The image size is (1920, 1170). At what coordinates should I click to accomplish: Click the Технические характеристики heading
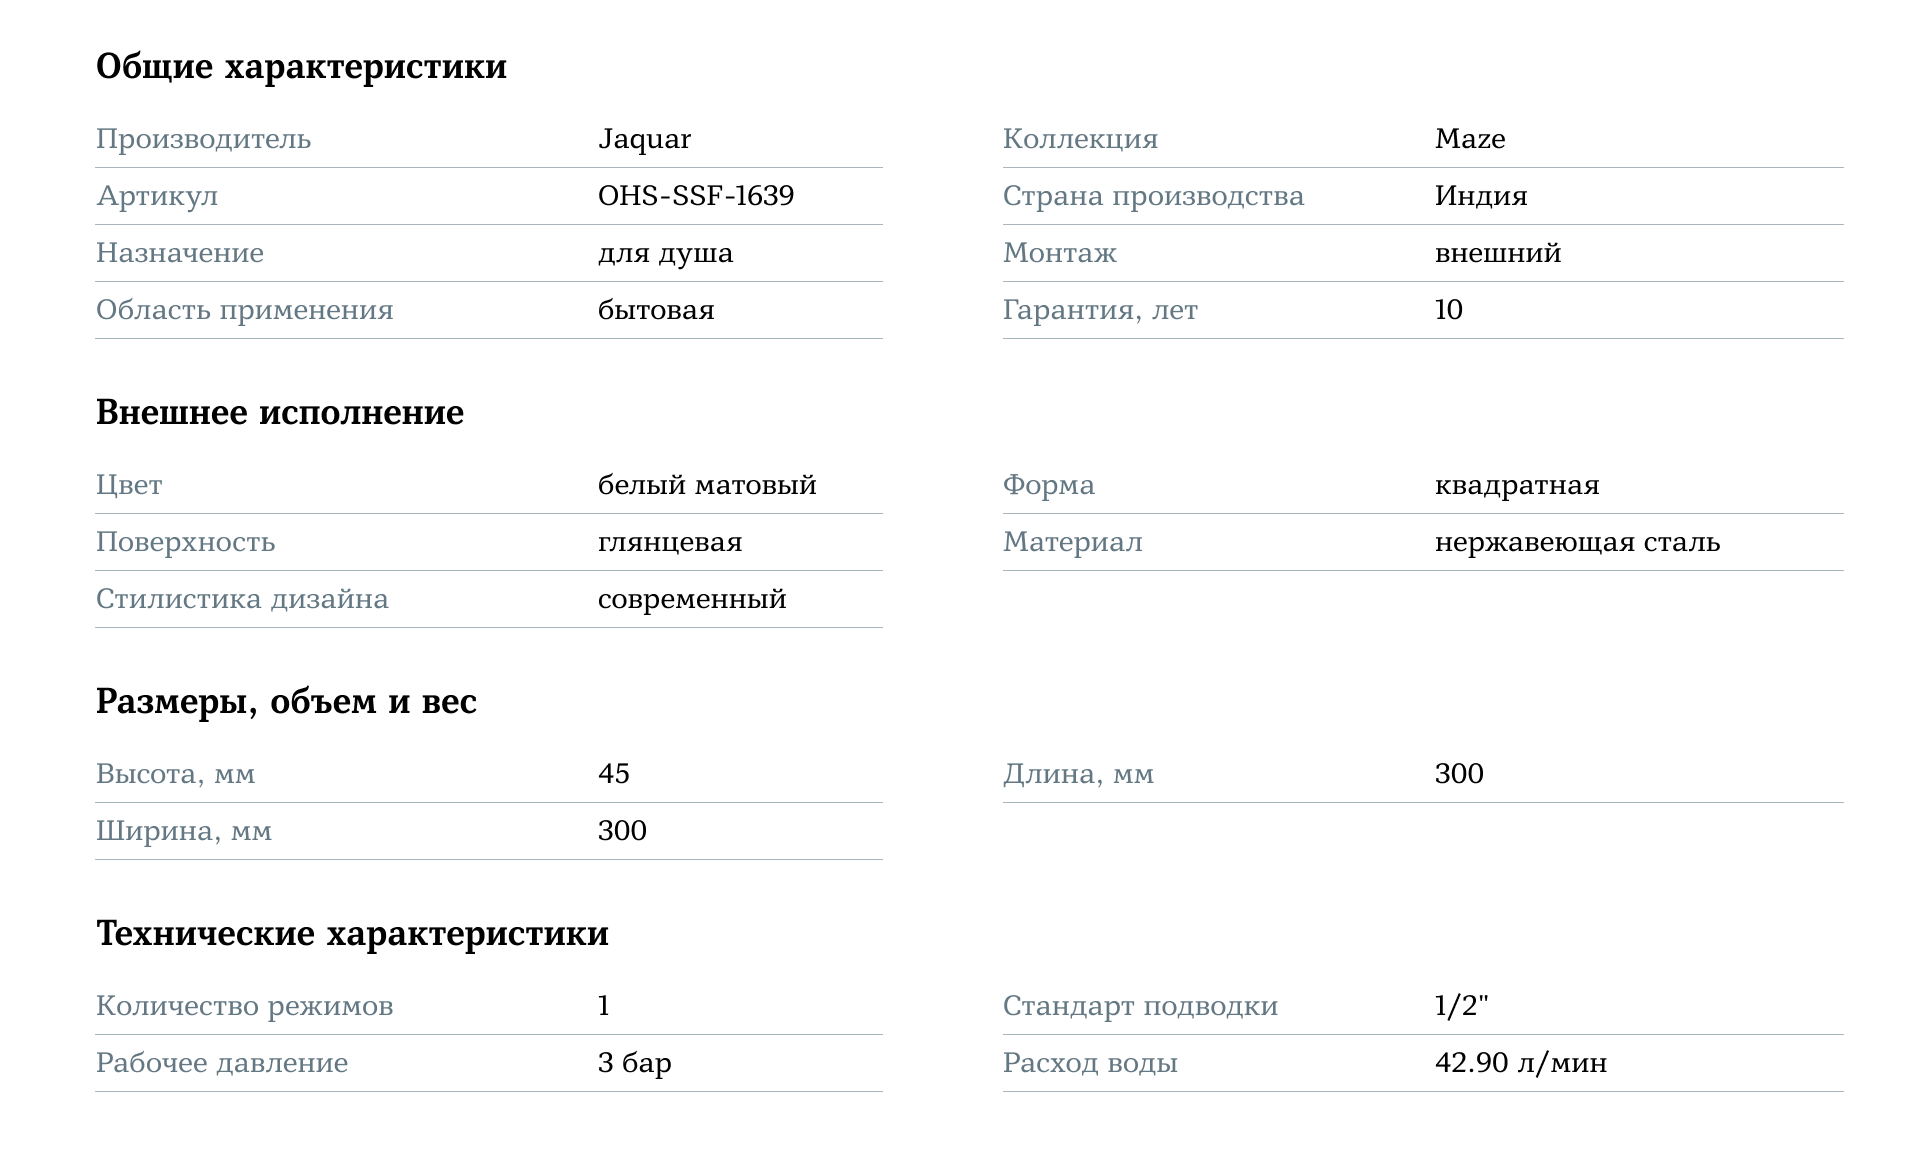[352, 934]
